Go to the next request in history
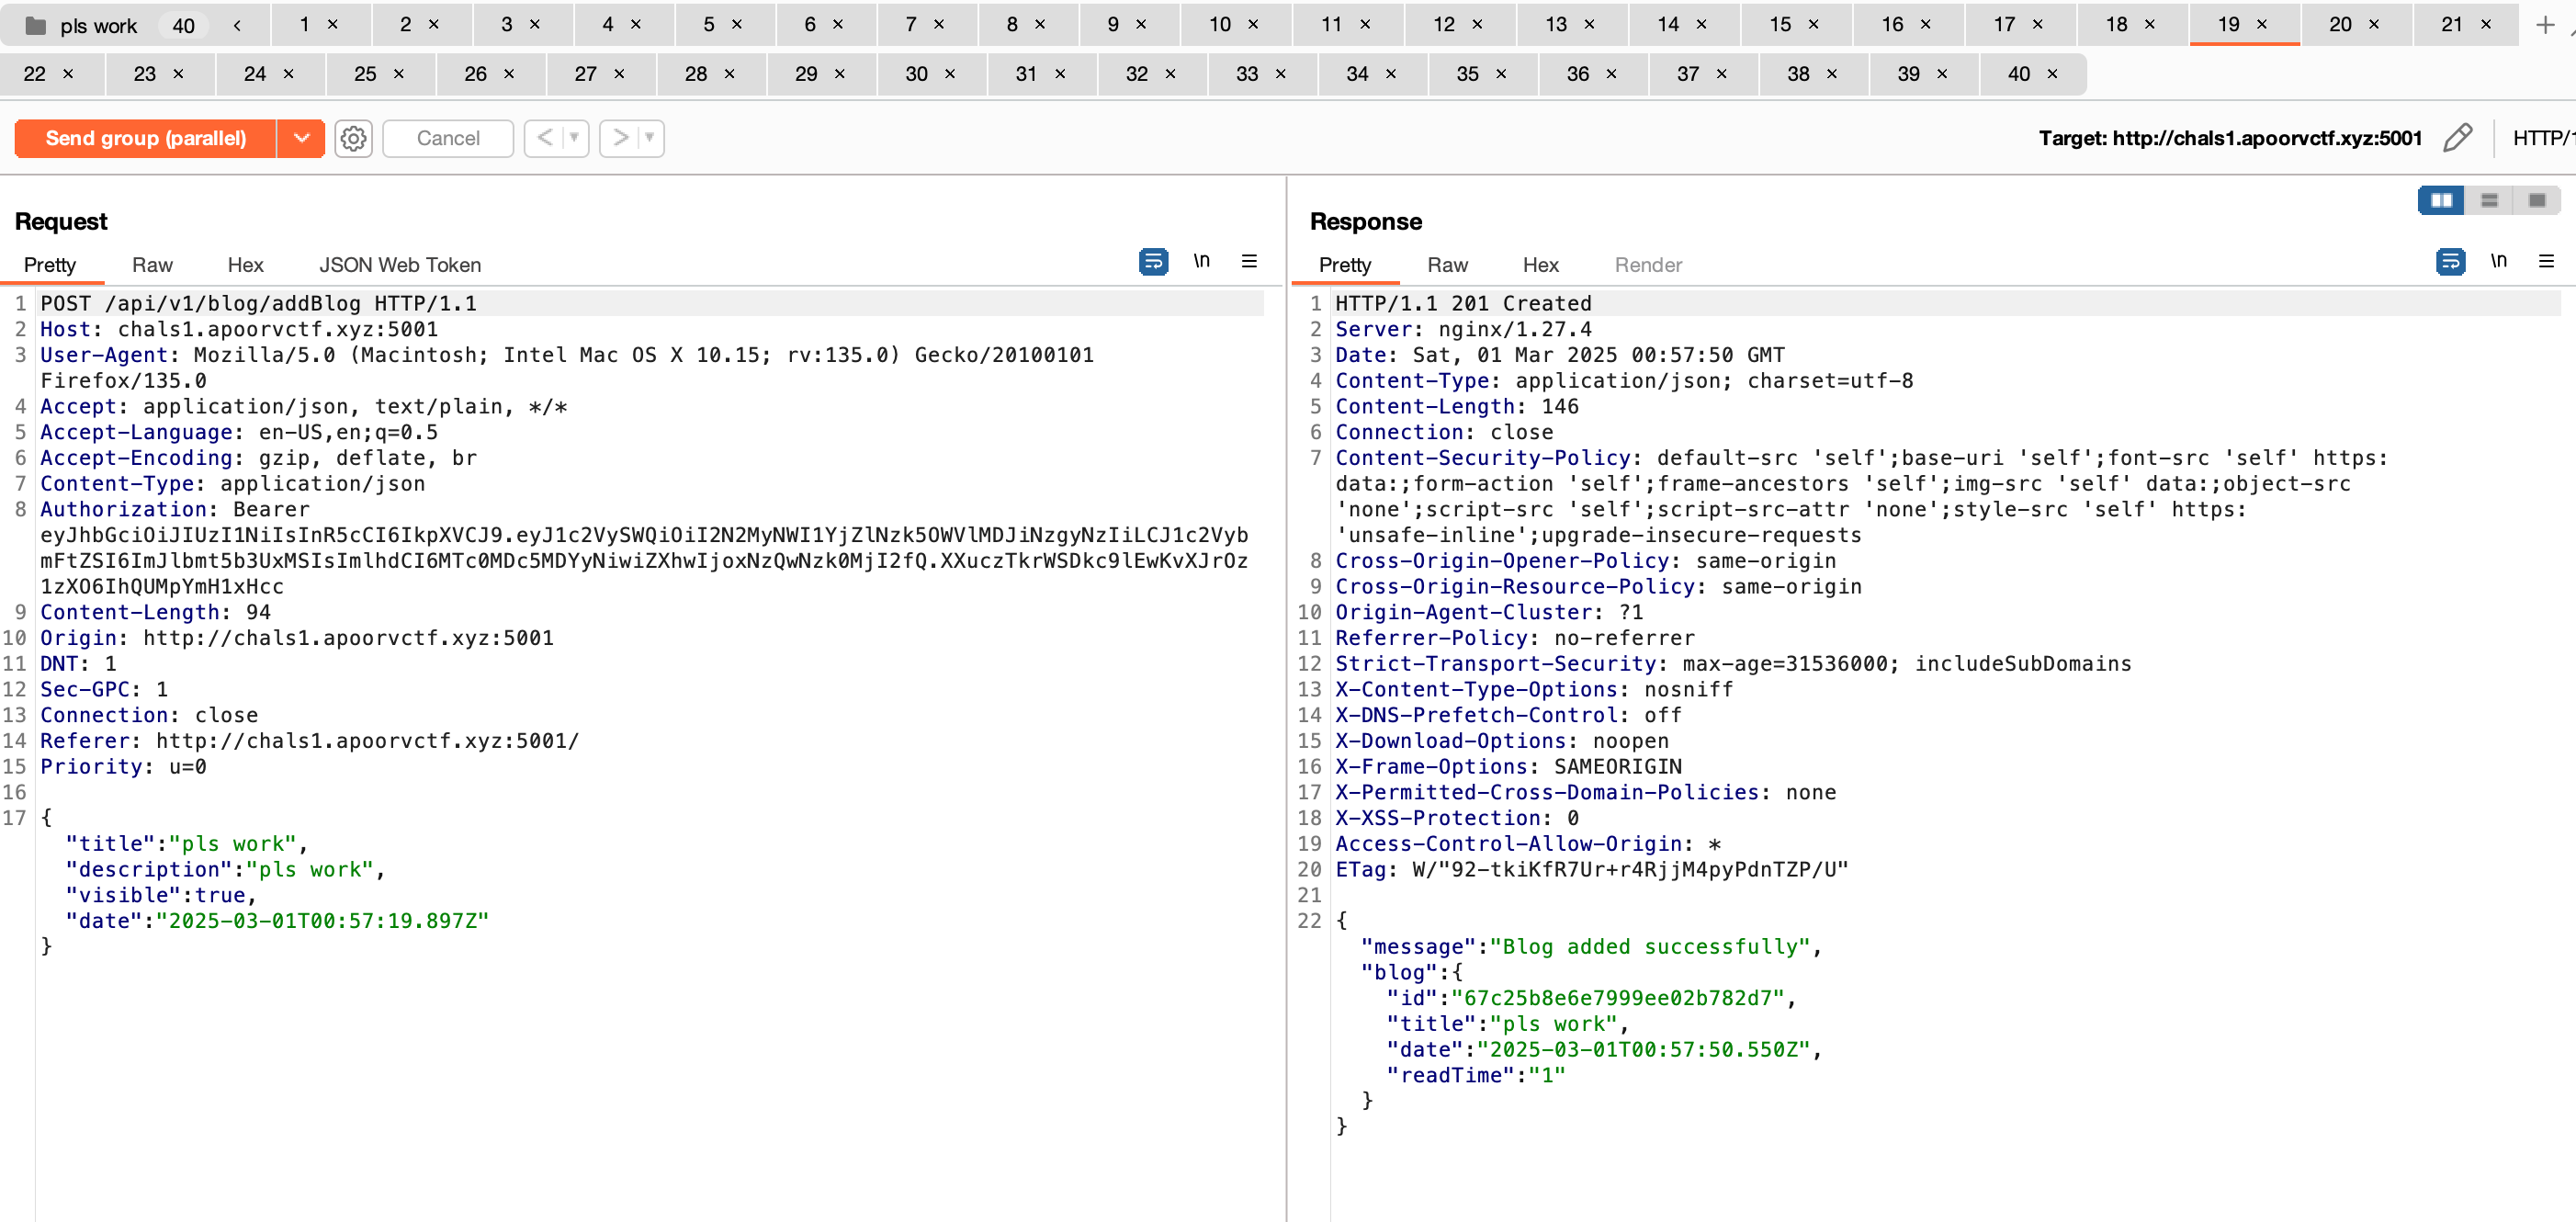This screenshot has width=2576, height=1222. click(620, 138)
